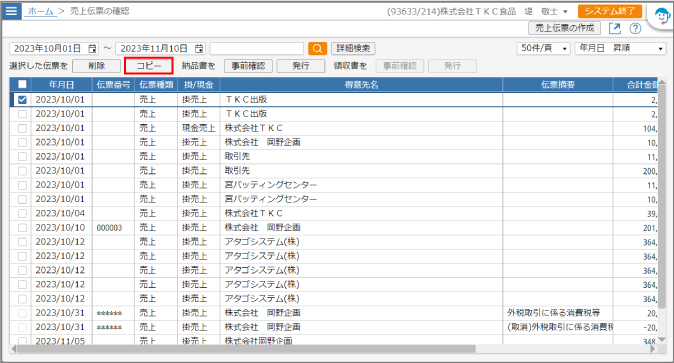Open the help question mark icon
This screenshot has width=674, height=363.
coord(635,28)
